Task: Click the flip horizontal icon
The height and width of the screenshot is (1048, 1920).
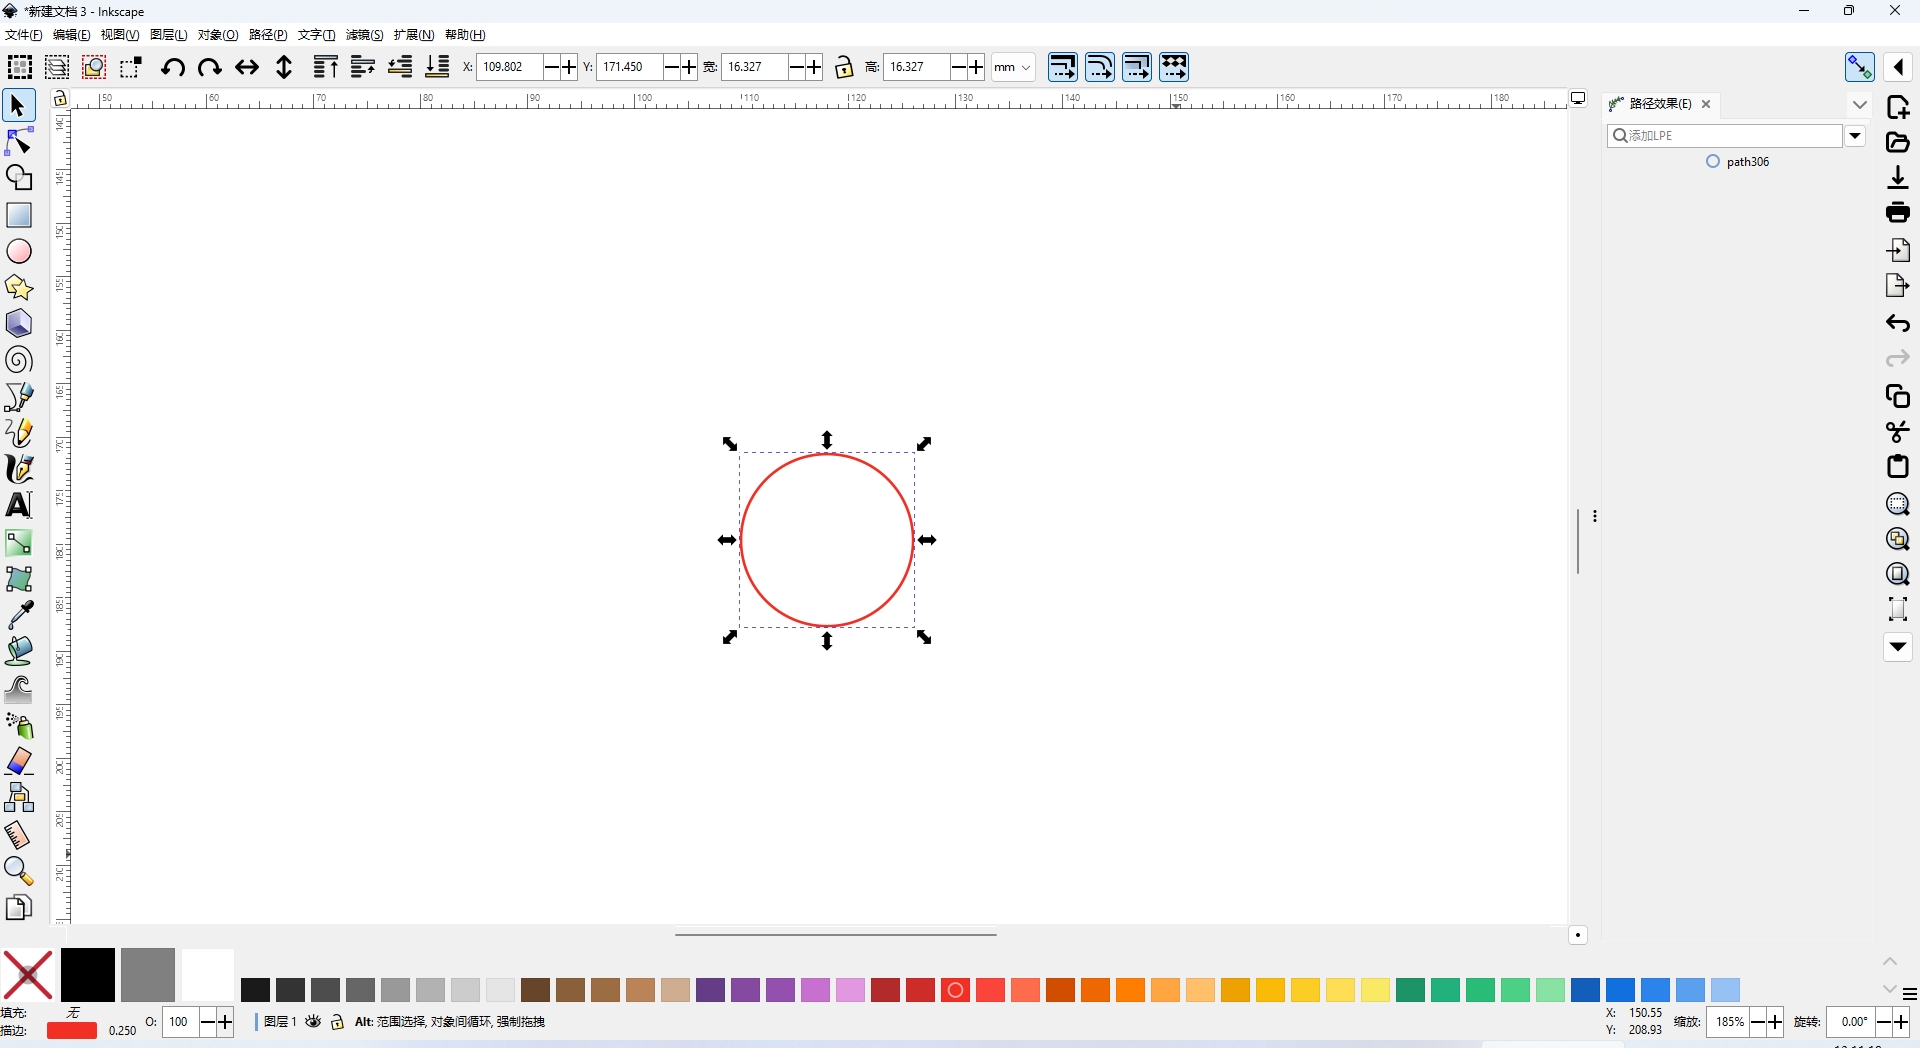Action: 246,67
